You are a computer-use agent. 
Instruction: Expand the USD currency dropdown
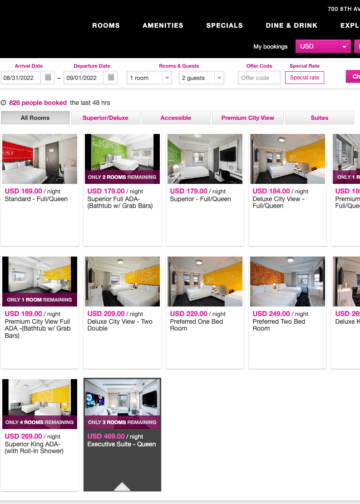coord(323,46)
